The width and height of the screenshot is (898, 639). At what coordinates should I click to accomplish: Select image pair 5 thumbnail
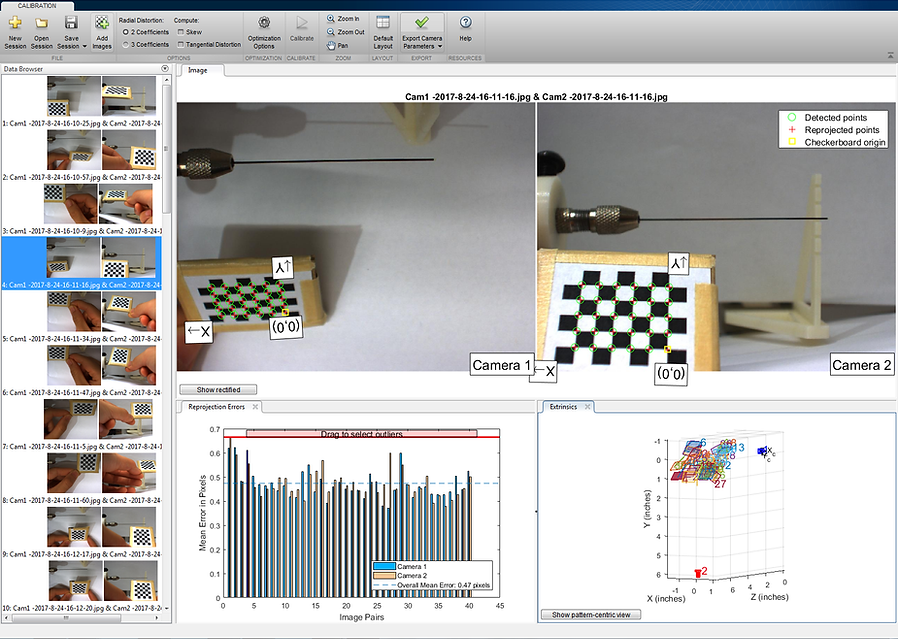tap(101, 311)
